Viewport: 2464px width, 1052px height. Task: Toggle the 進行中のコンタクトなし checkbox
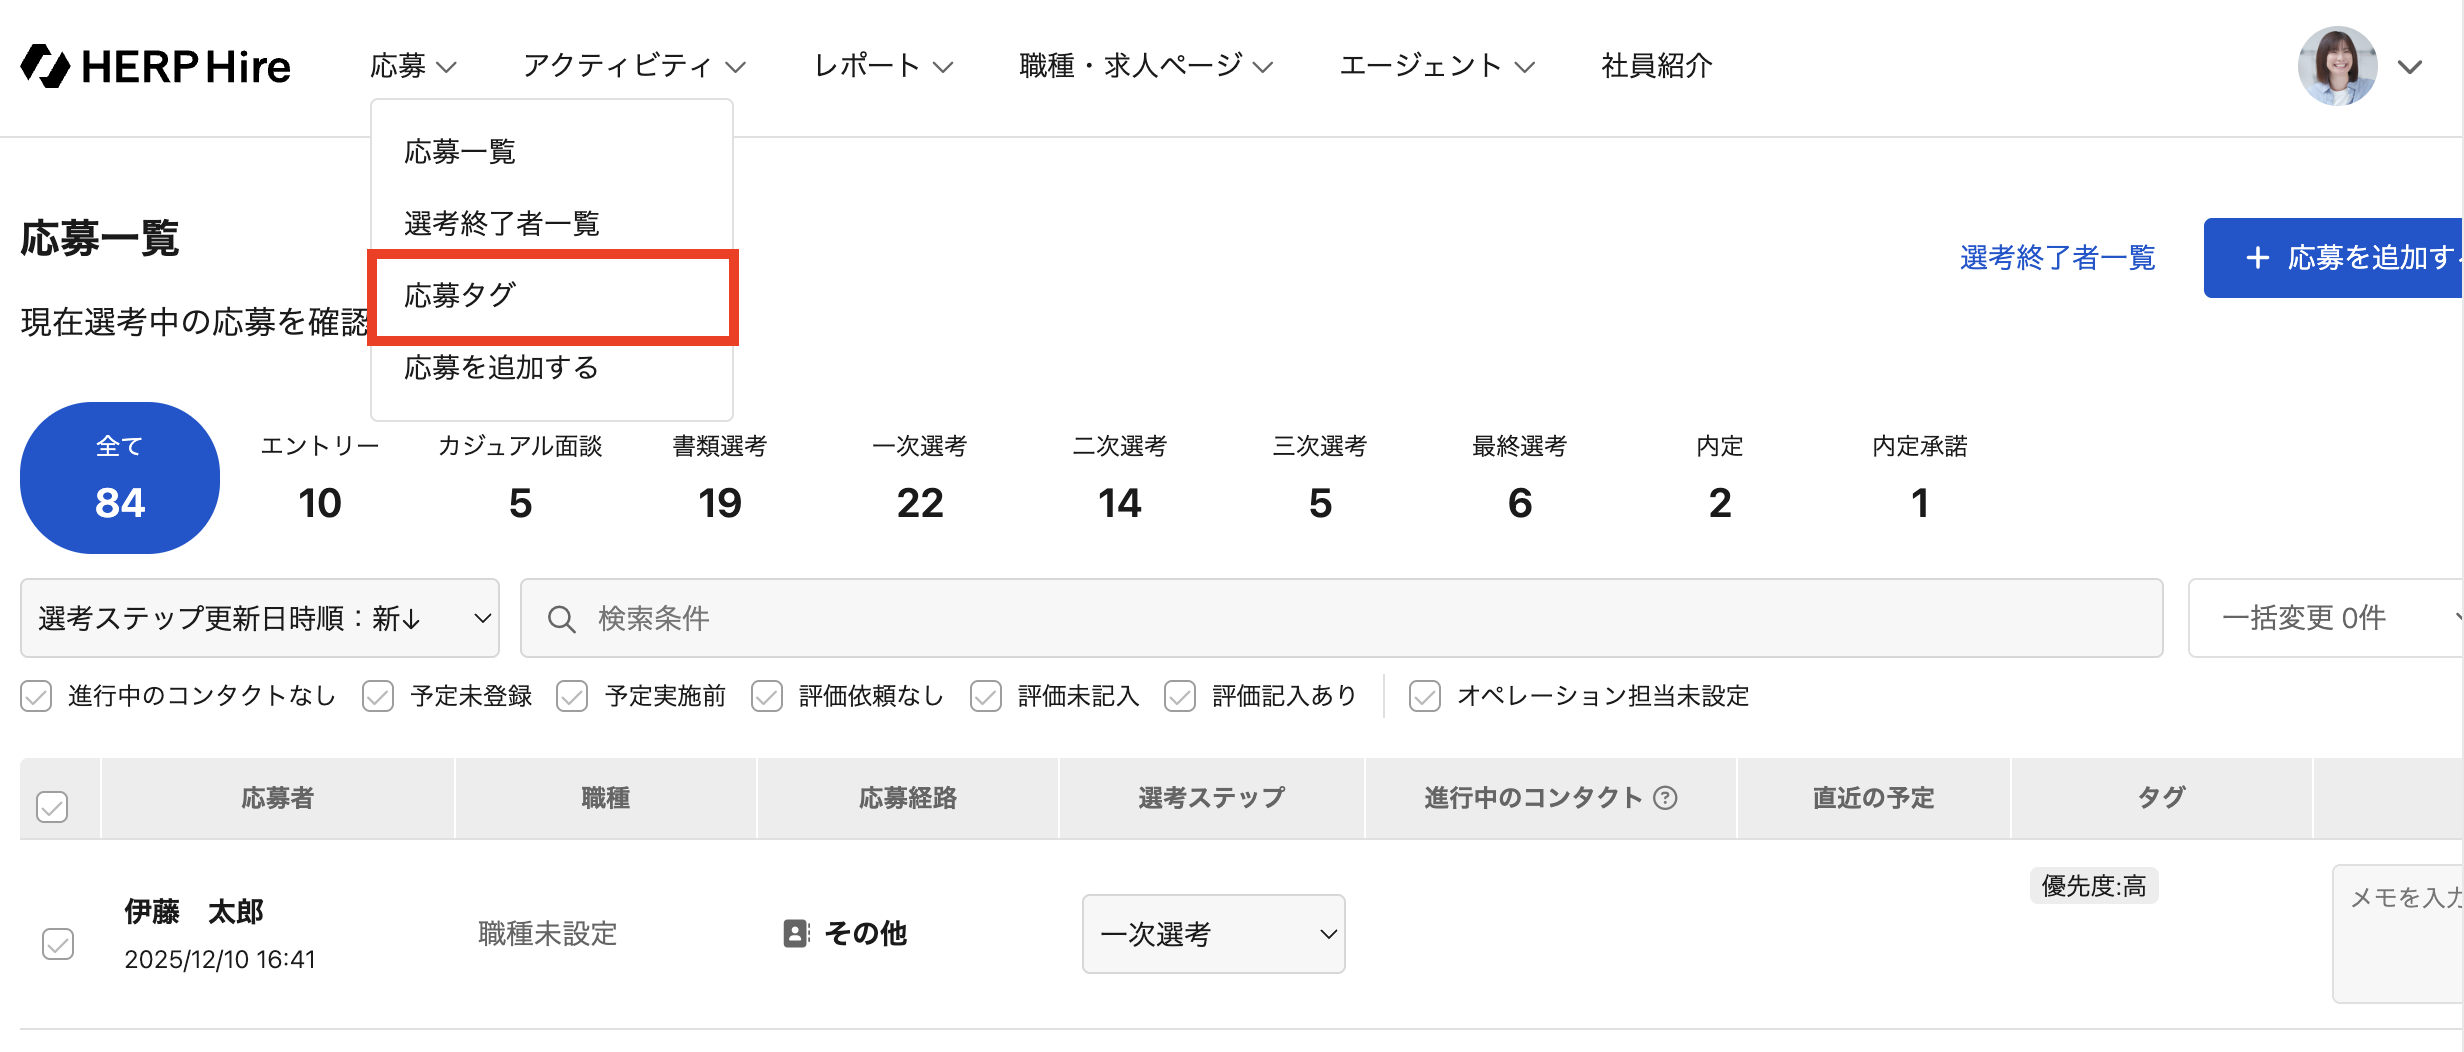pos(36,696)
